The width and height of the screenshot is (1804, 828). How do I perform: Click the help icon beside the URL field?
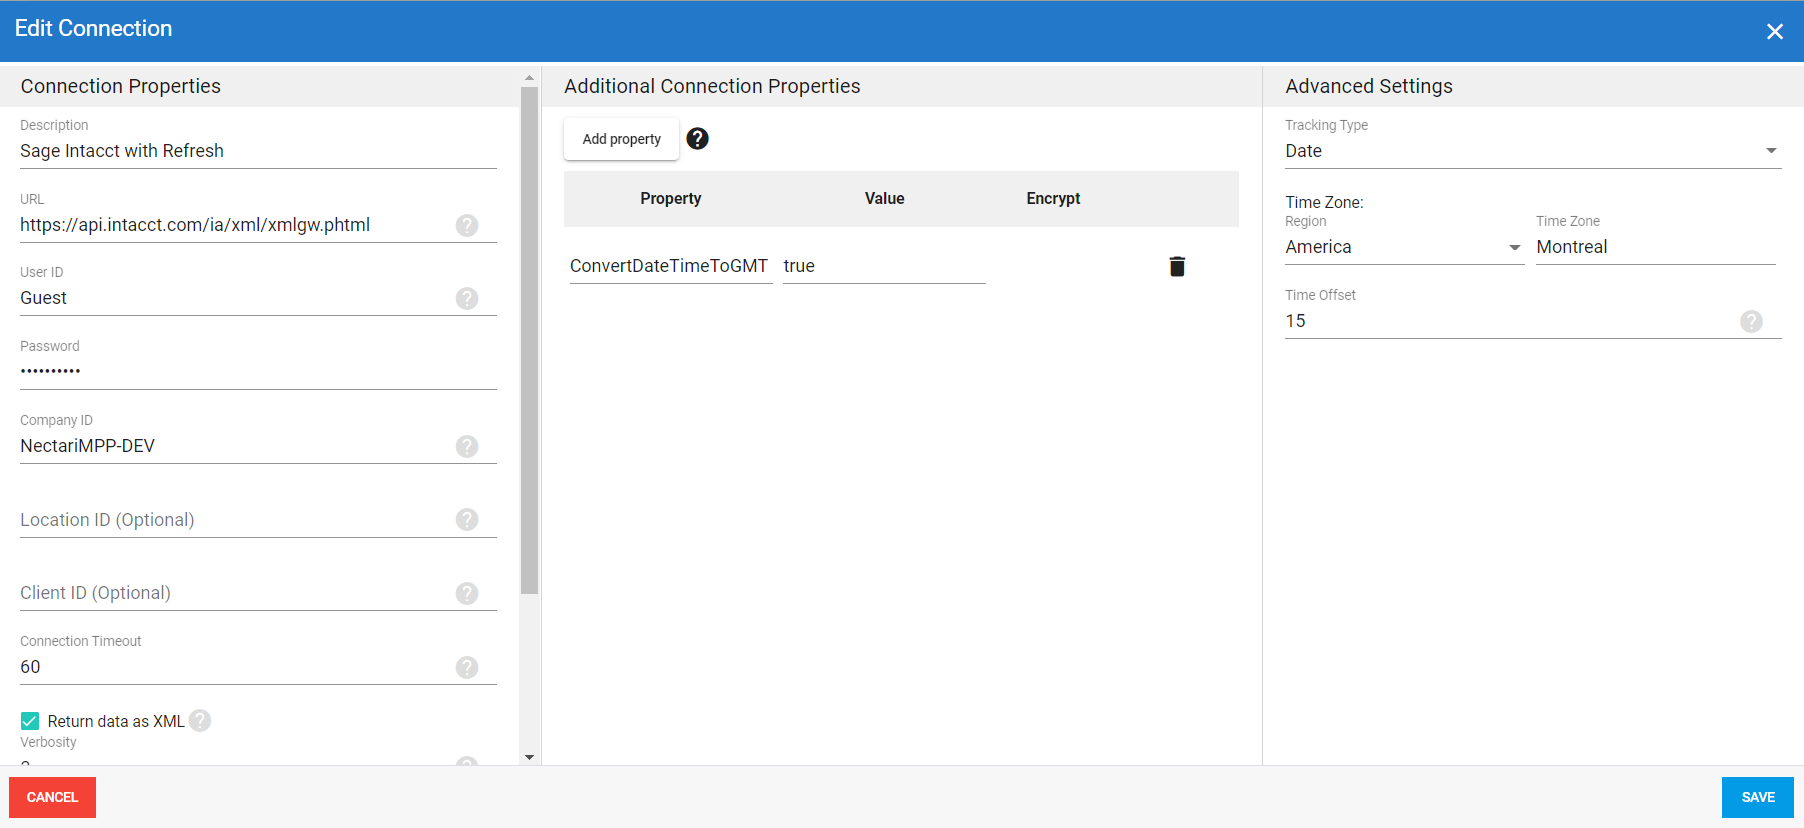467,225
